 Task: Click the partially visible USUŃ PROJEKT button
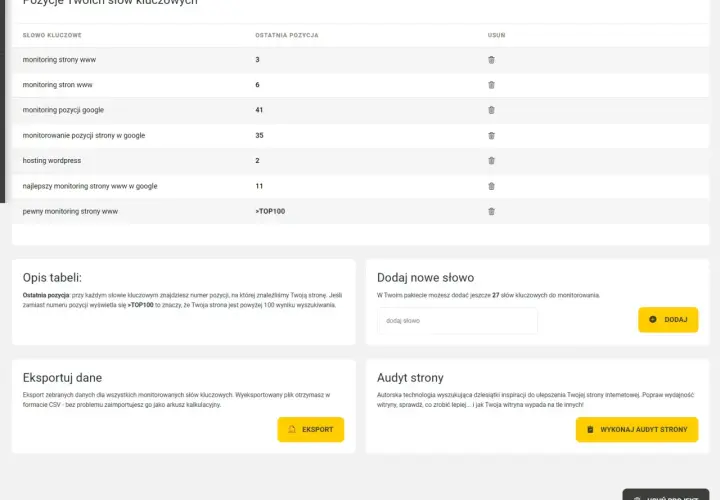(x=666, y=494)
